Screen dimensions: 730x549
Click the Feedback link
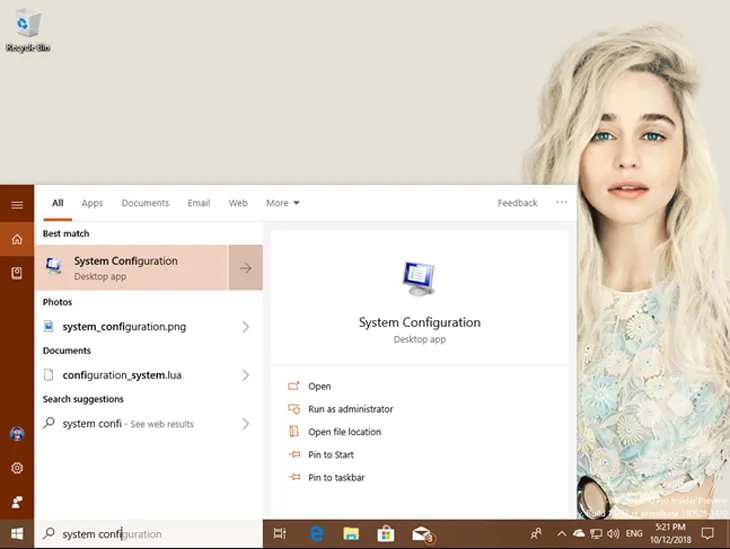[x=517, y=203]
